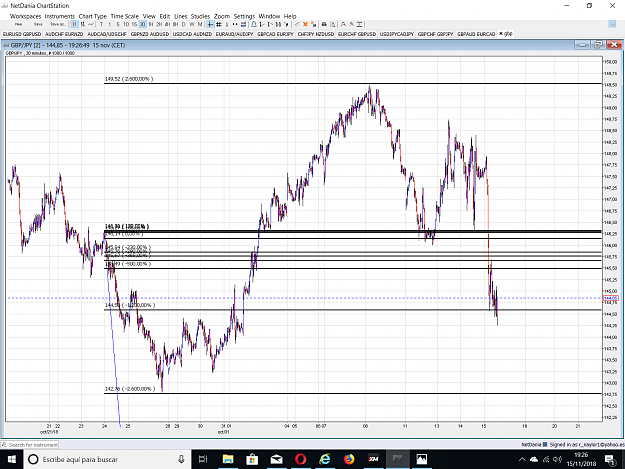Open the Settings menu
The image size is (625, 469).
click(244, 16)
